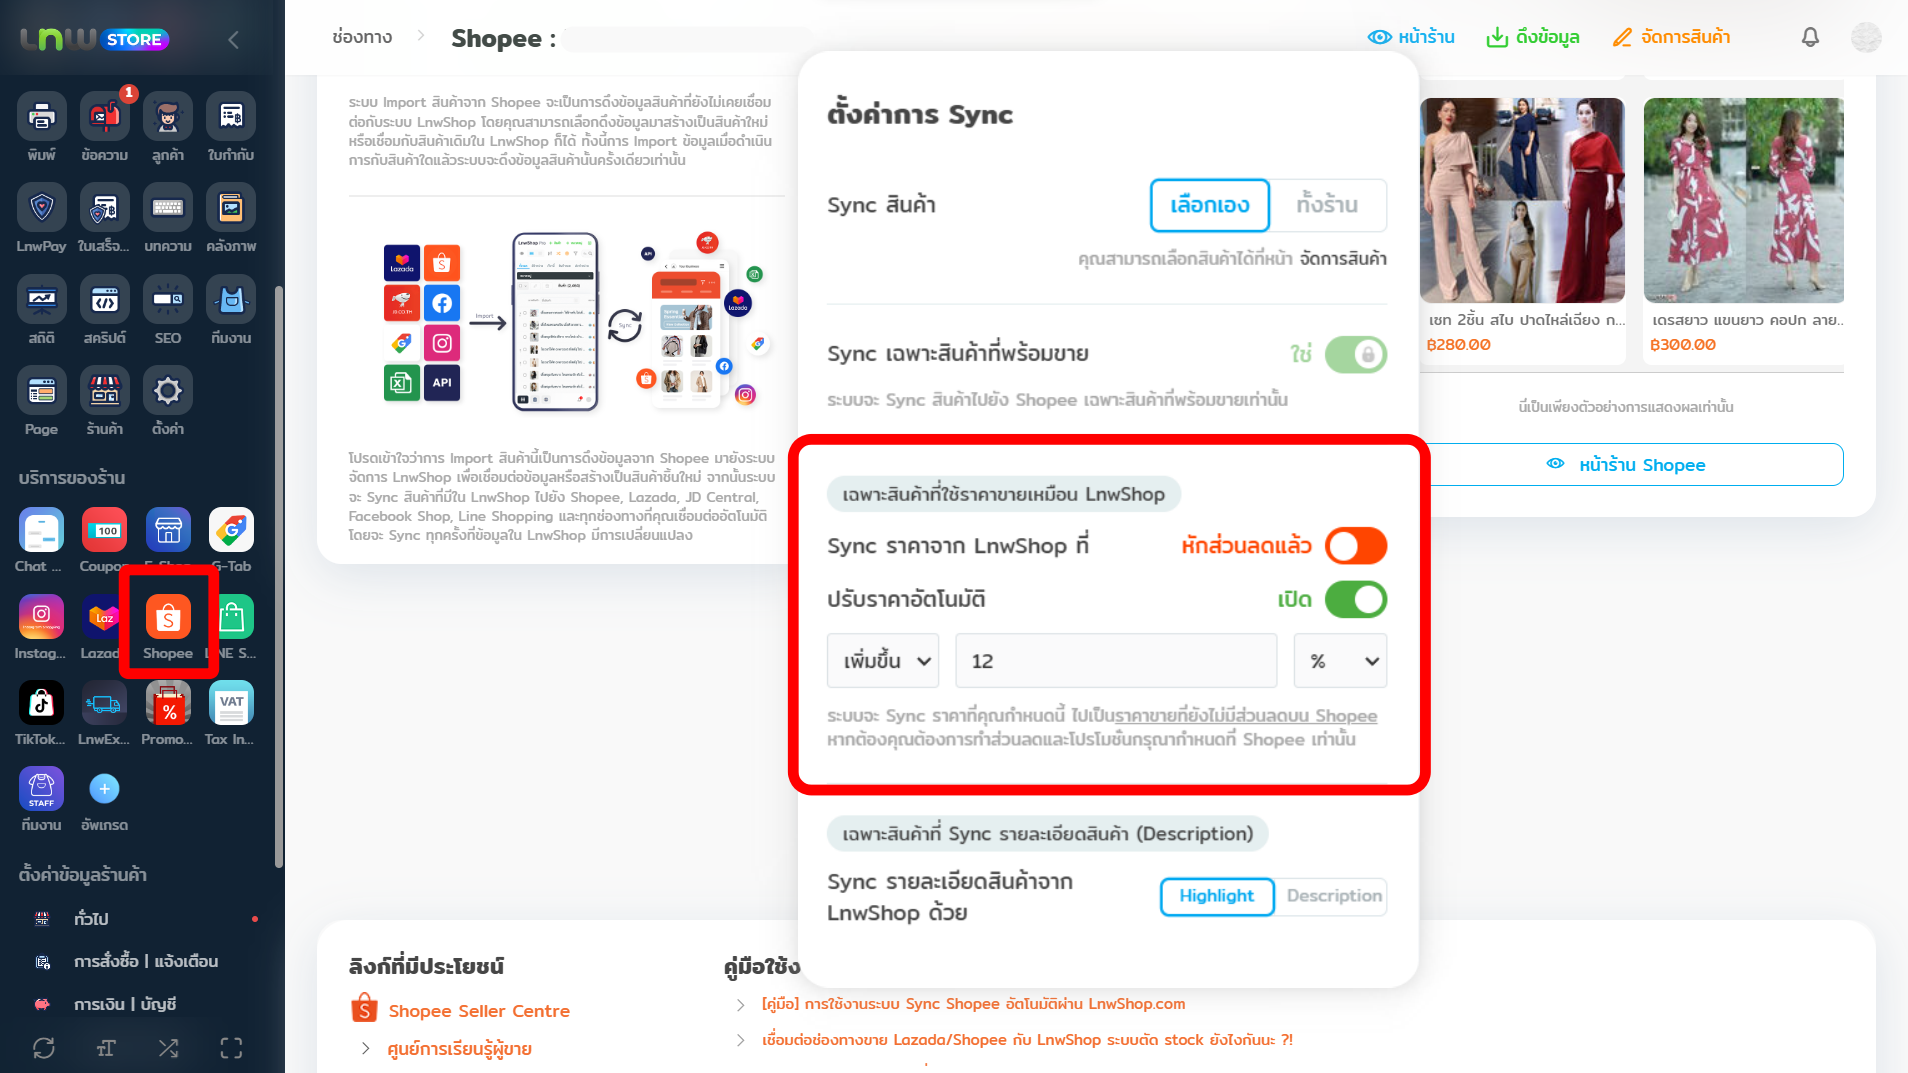Open the SEO tool icon
The image size is (1908, 1073).
(168, 300)
